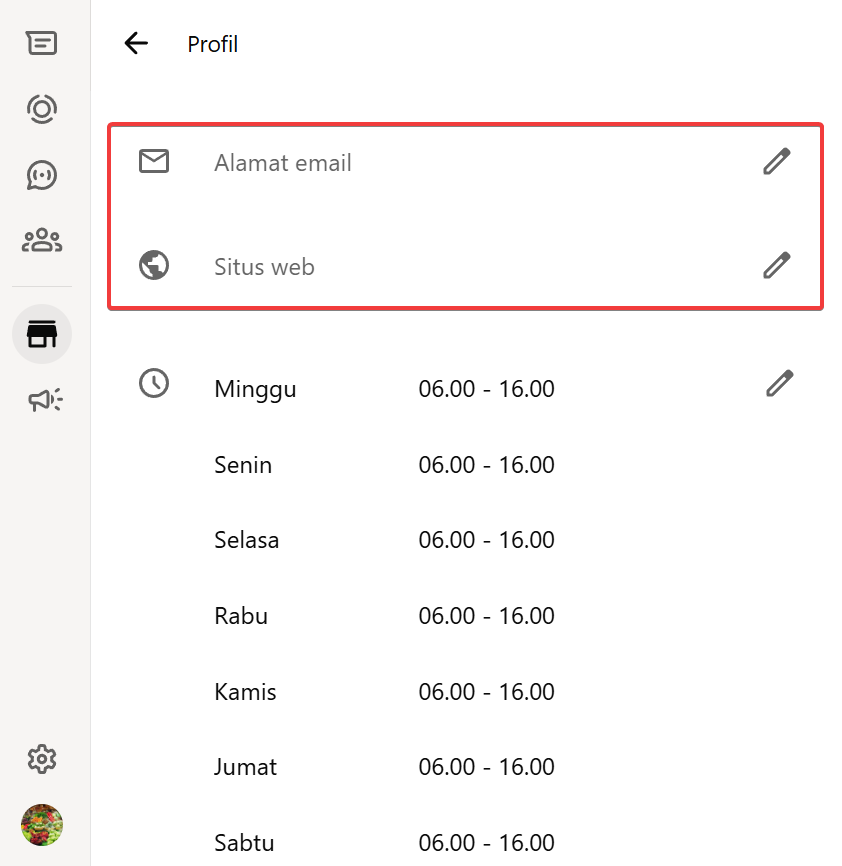Click the profile picture avatar
Screen dimensions: 842x866
point(42,825)
